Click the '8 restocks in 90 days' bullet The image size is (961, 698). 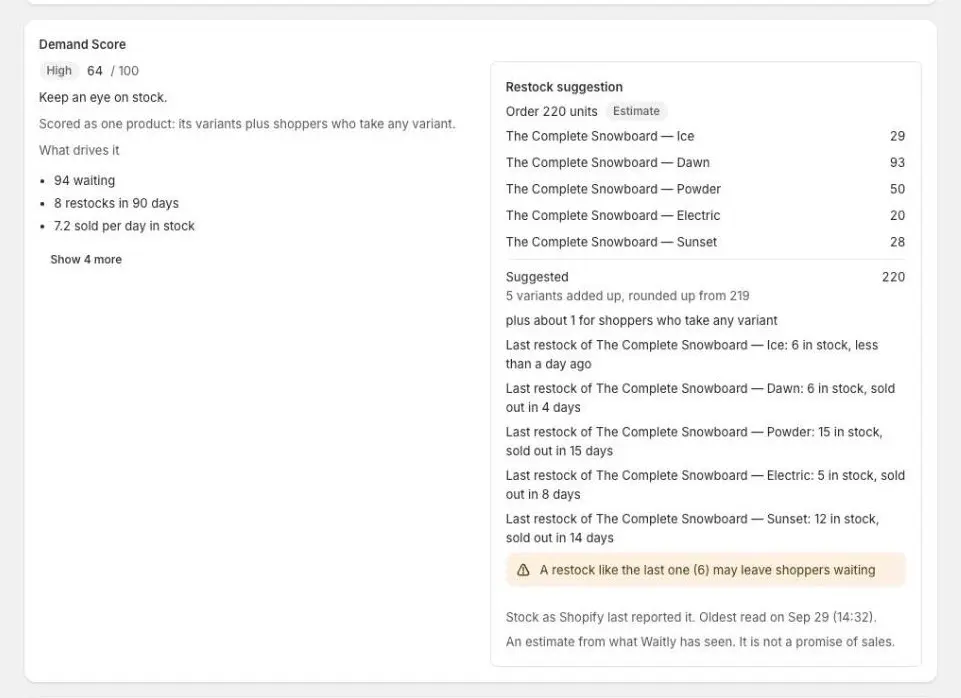pyautogui.click(x=116, y=203)
